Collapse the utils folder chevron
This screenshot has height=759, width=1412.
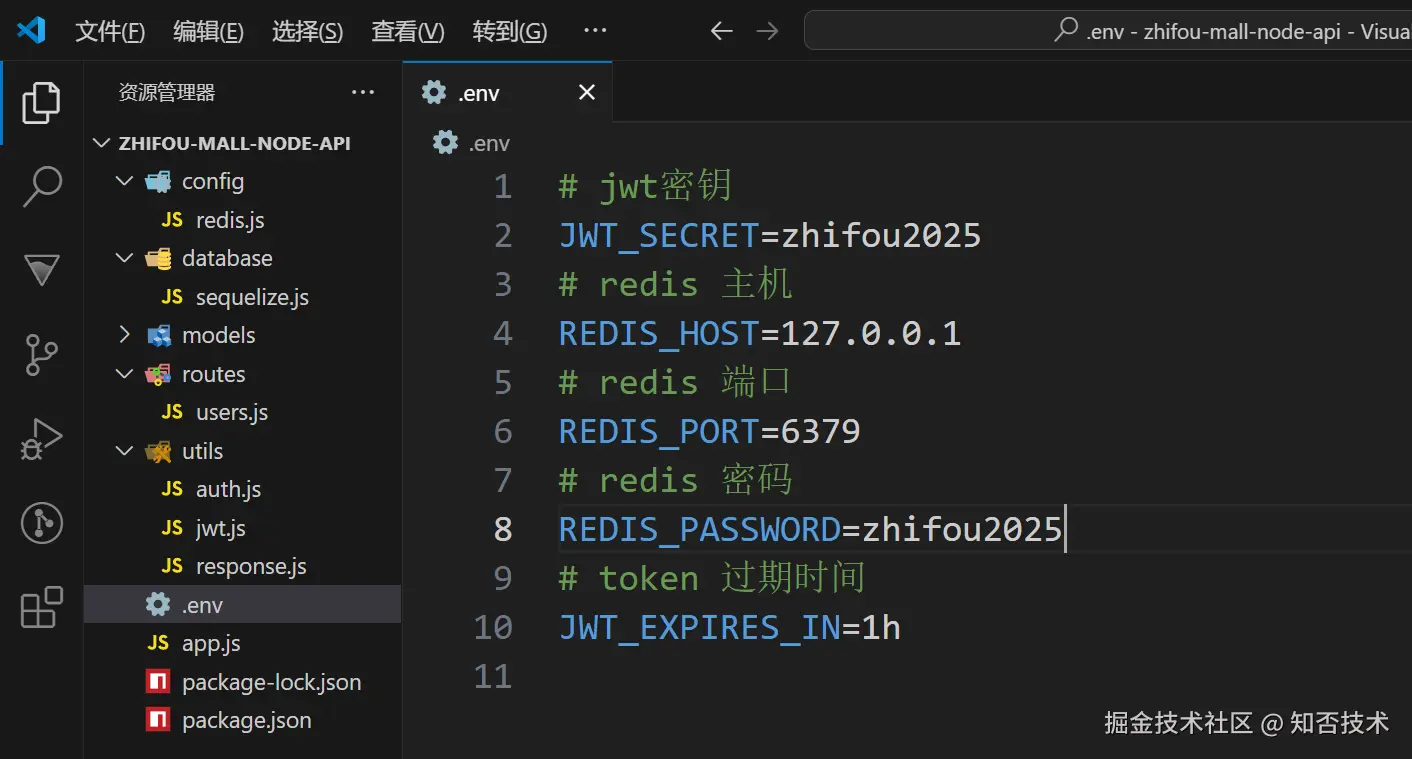click(x=125, y=451)
